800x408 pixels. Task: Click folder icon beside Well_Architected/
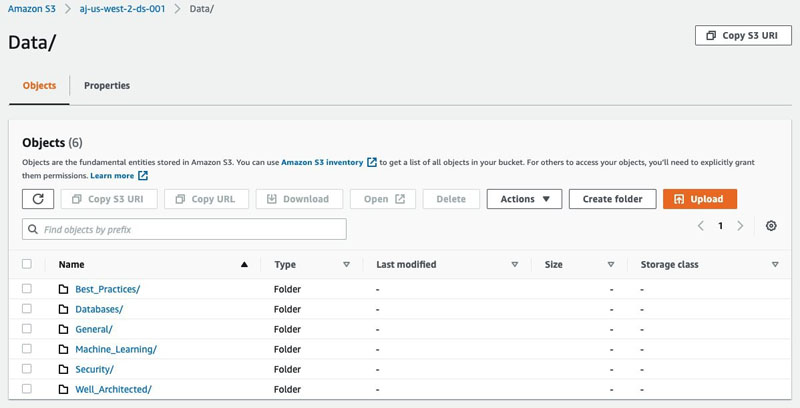(x=63, y=389)
